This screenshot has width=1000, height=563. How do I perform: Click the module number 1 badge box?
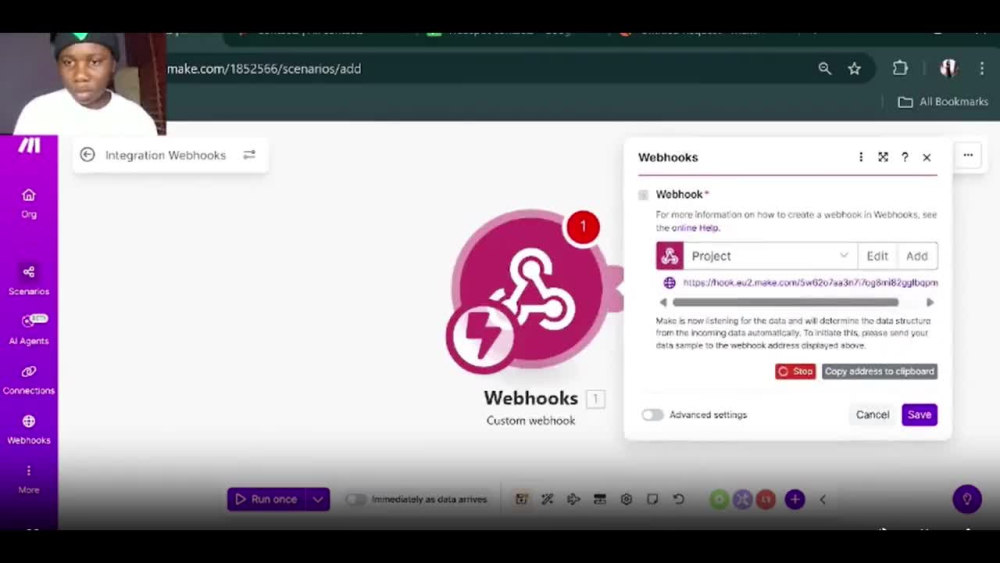(x=595, y=399)
